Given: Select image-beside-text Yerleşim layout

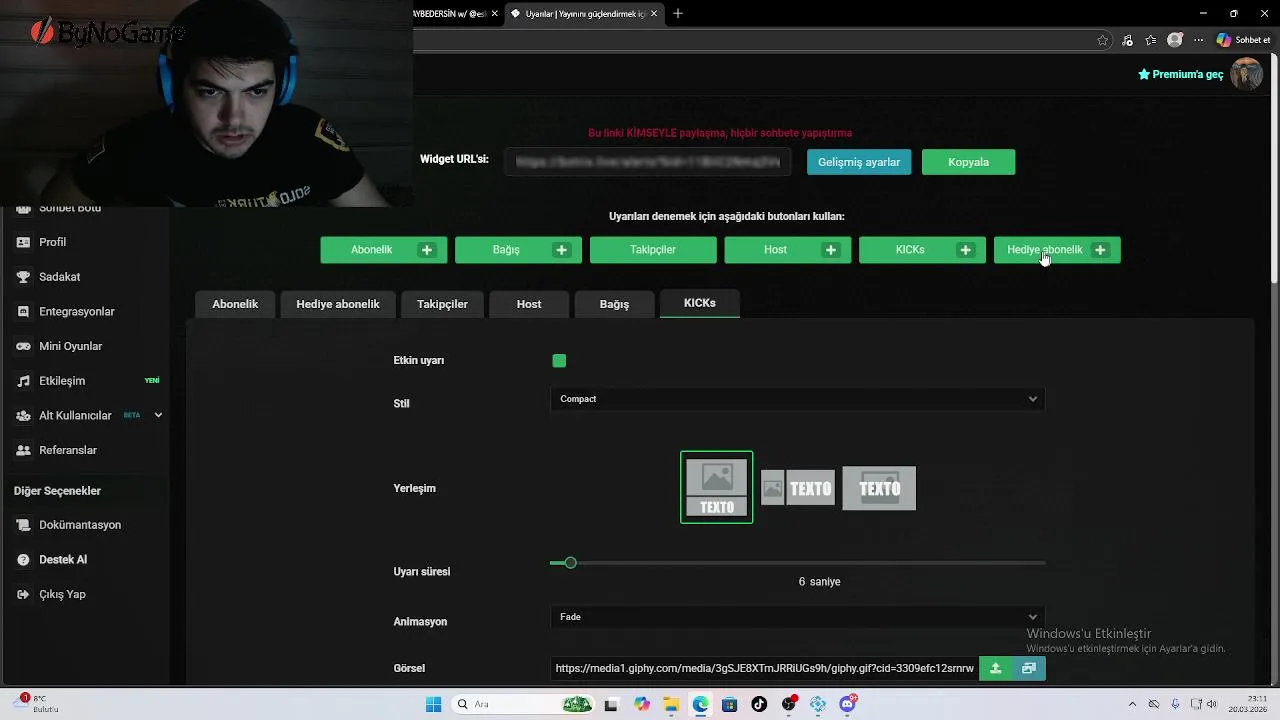Looking at the screenshot, I should click(798, 488).
